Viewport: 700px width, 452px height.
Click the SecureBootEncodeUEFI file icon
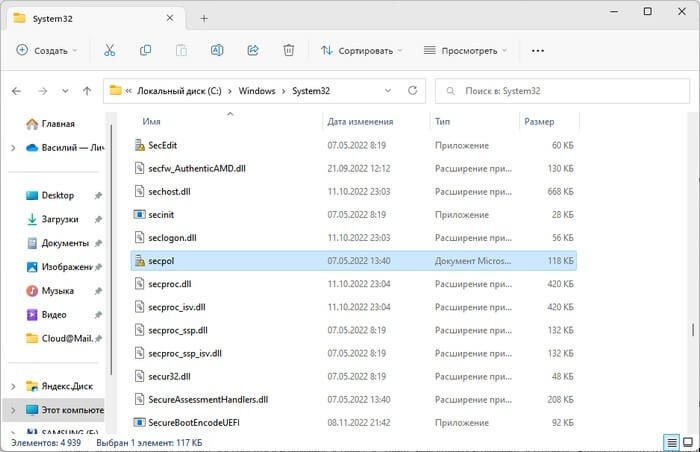tap(140, 422)
